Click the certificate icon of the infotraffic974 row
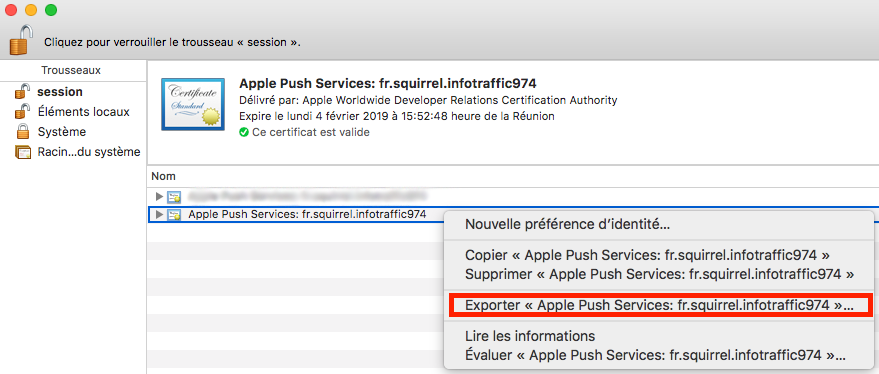The height and width of the screenshot is (374, 879). 174,214
